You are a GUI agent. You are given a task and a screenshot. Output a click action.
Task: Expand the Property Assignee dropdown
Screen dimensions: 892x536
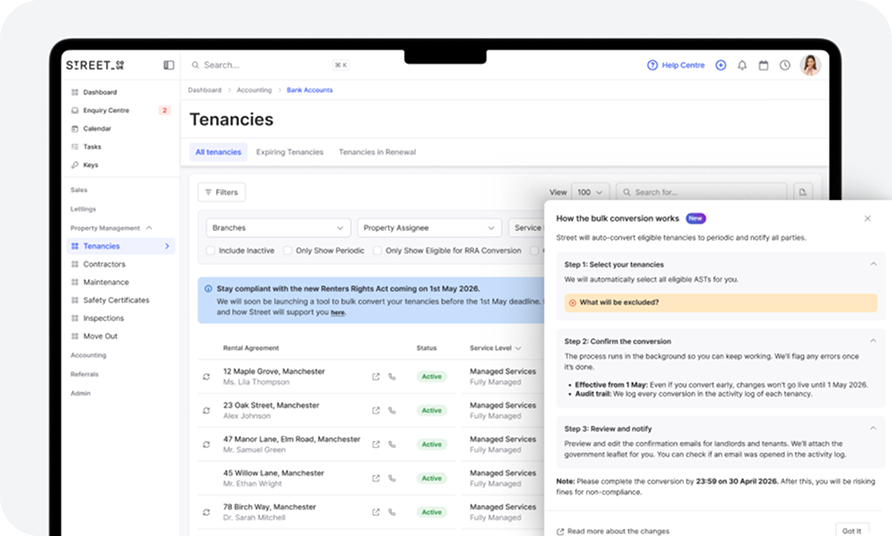tap(428, 228)
